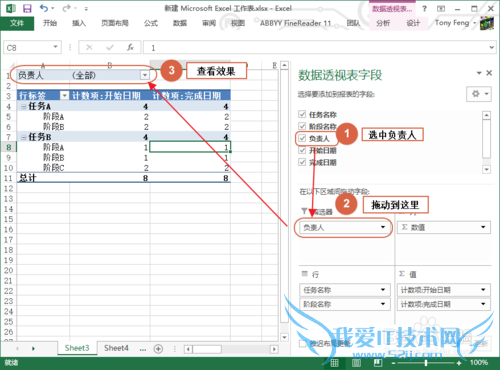
Task: Open the 负责人 report filter dropdown in B1
Action: (145, 75)
